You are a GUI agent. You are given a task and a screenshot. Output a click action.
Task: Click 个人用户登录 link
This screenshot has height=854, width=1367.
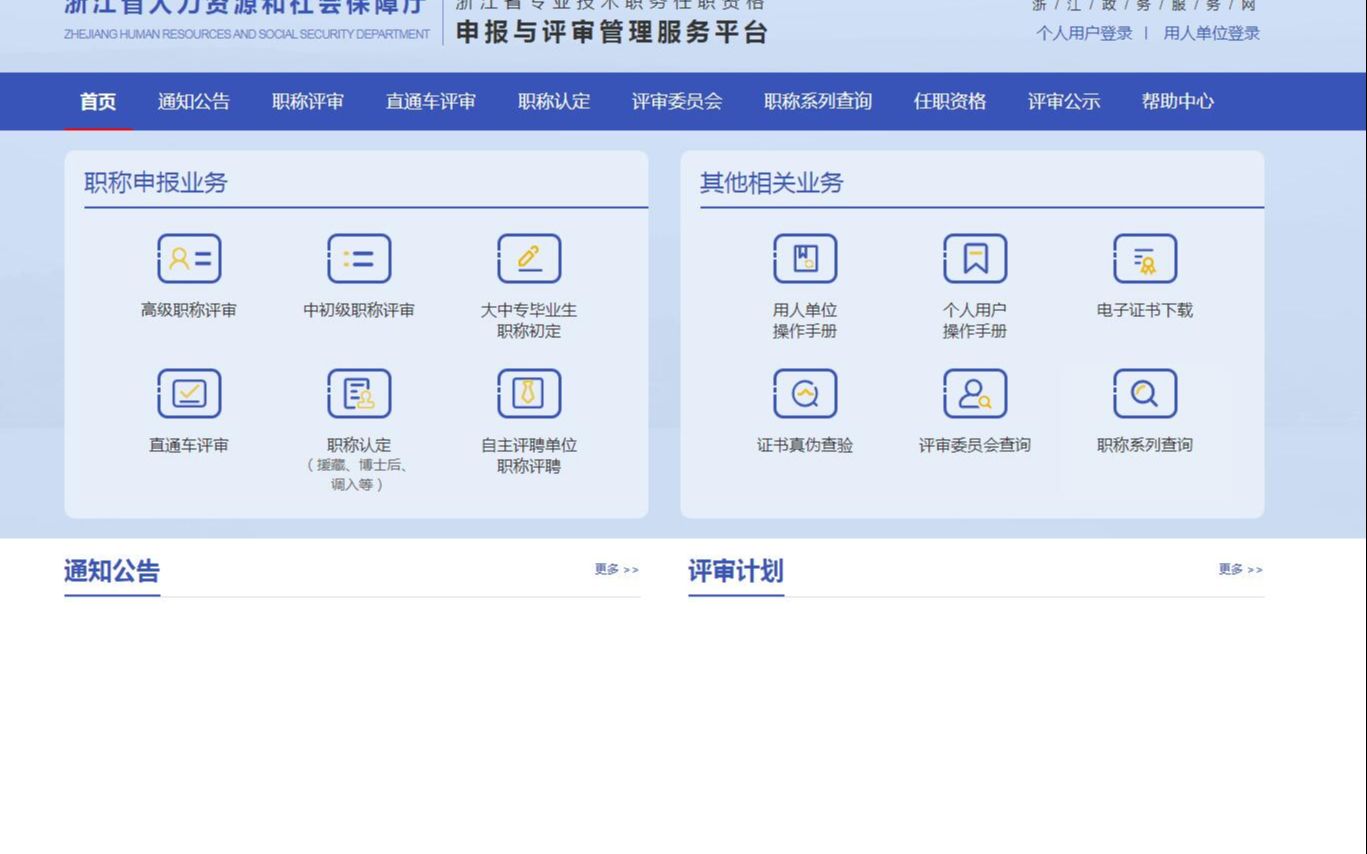1085,33
